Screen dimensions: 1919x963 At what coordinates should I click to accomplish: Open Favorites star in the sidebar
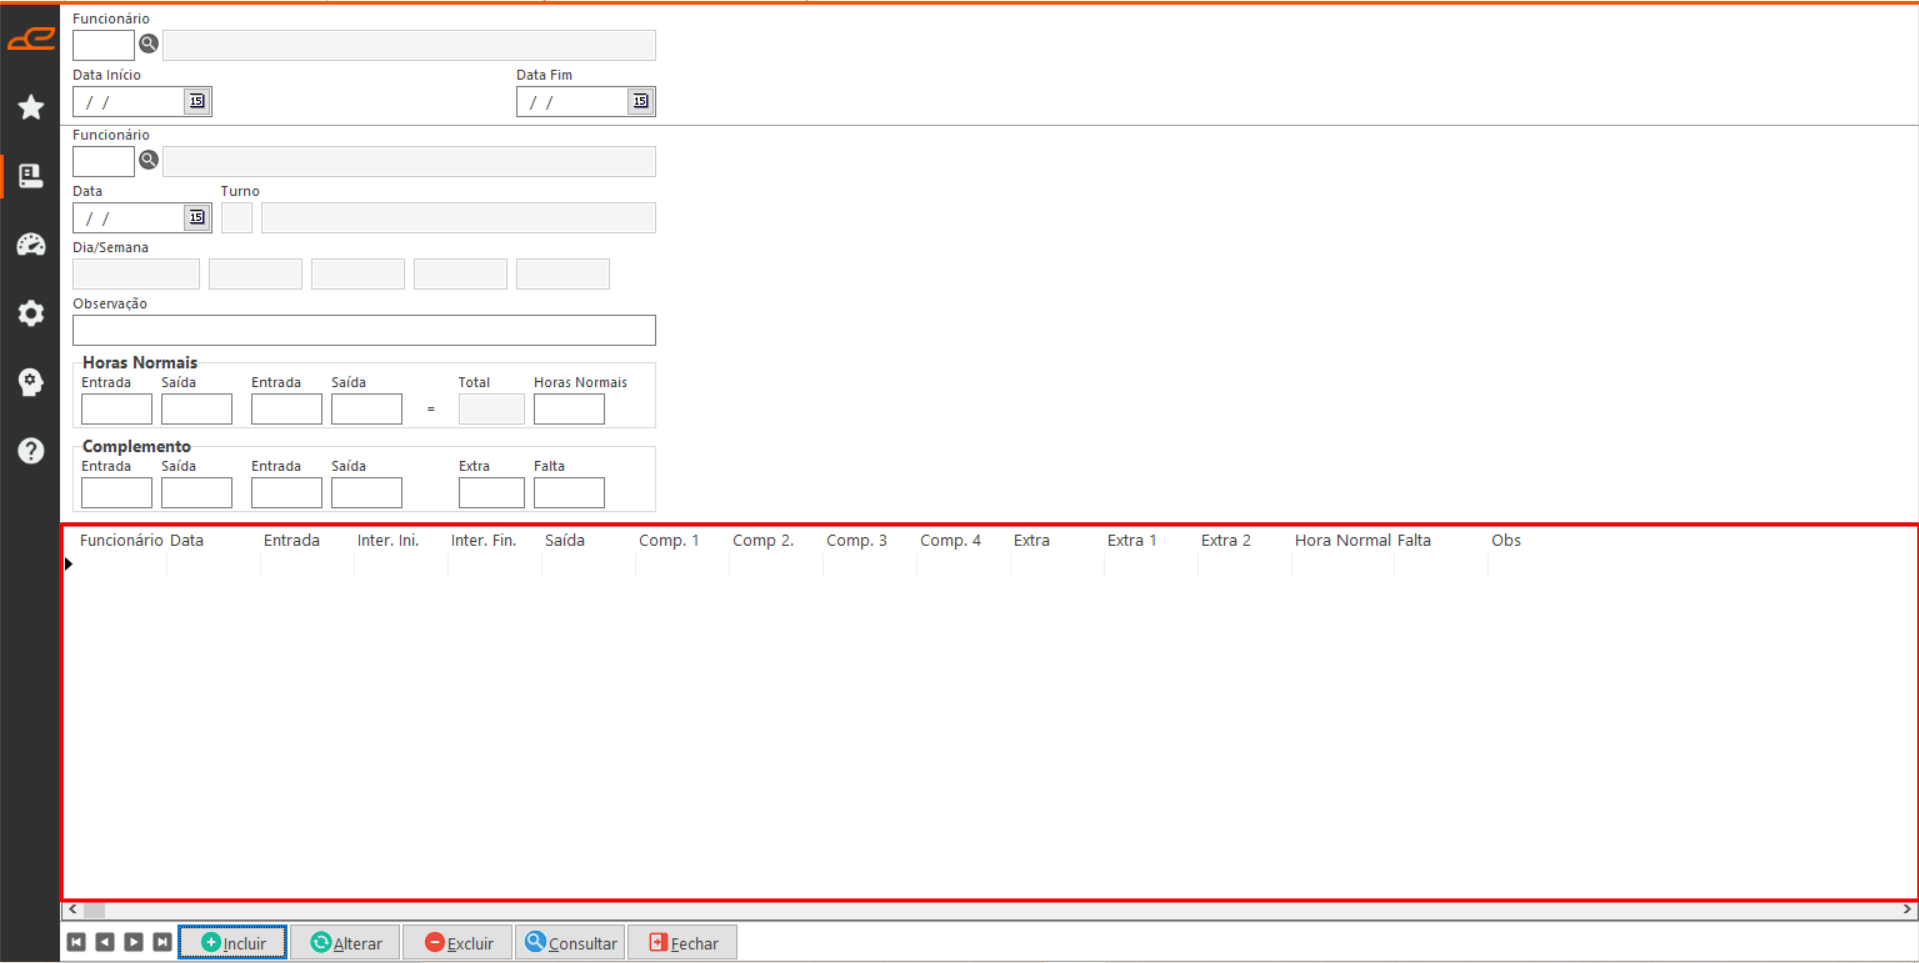click(x=31, y=107)
